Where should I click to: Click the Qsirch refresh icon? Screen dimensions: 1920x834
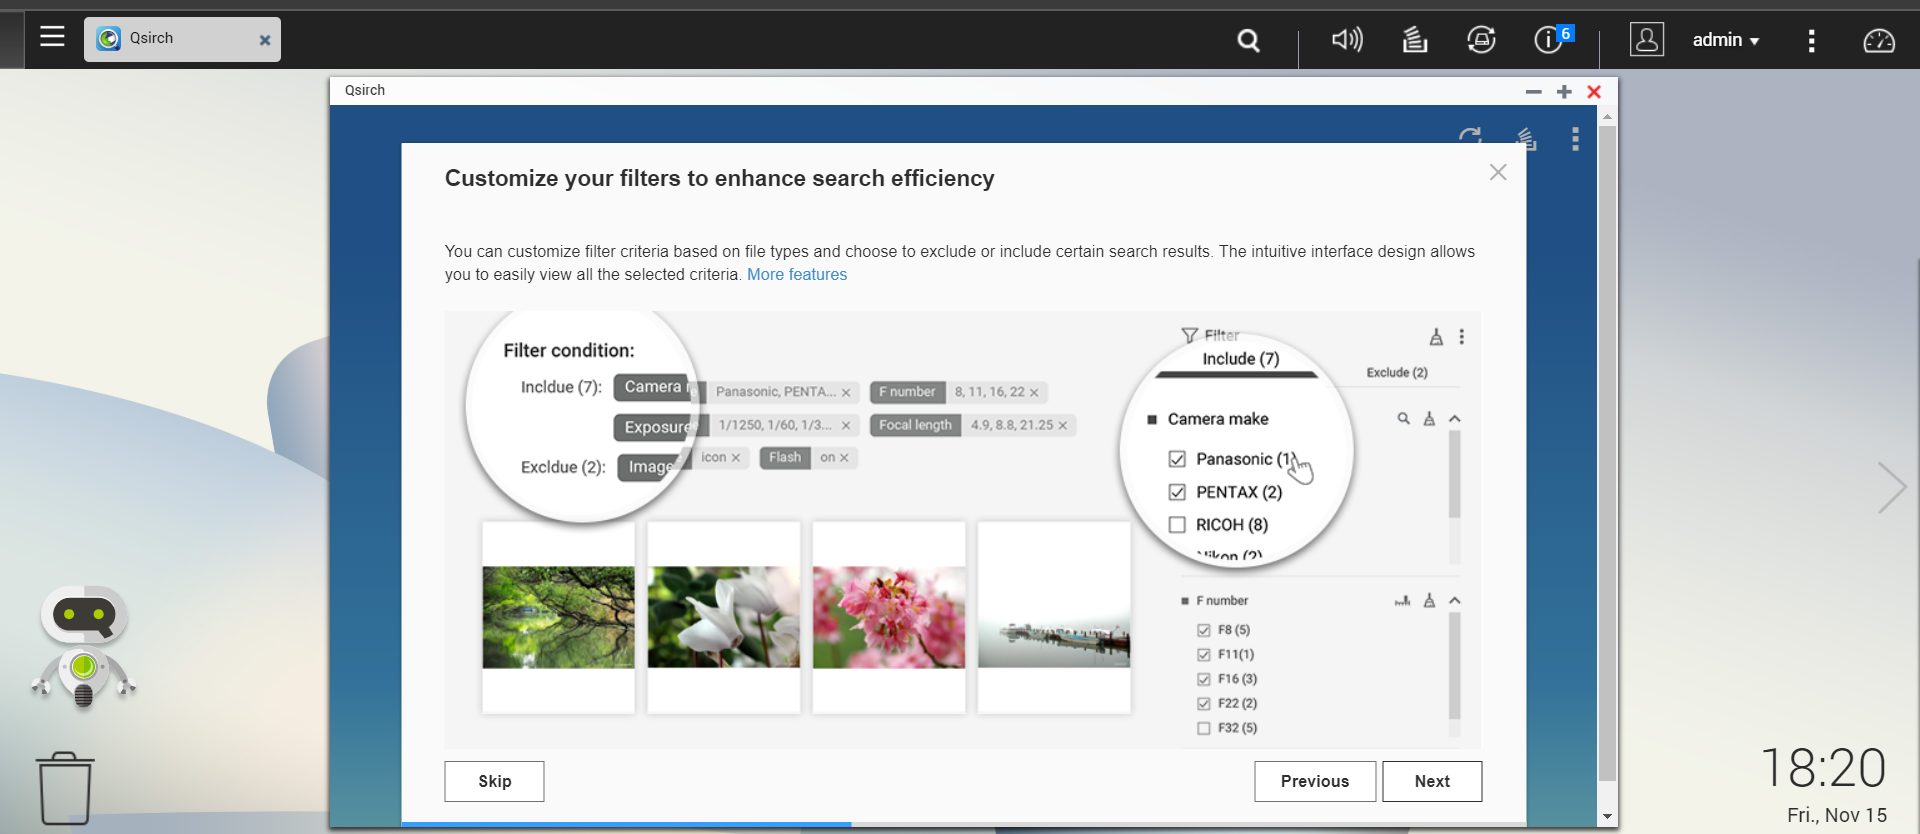click(x=1470, y=137)
